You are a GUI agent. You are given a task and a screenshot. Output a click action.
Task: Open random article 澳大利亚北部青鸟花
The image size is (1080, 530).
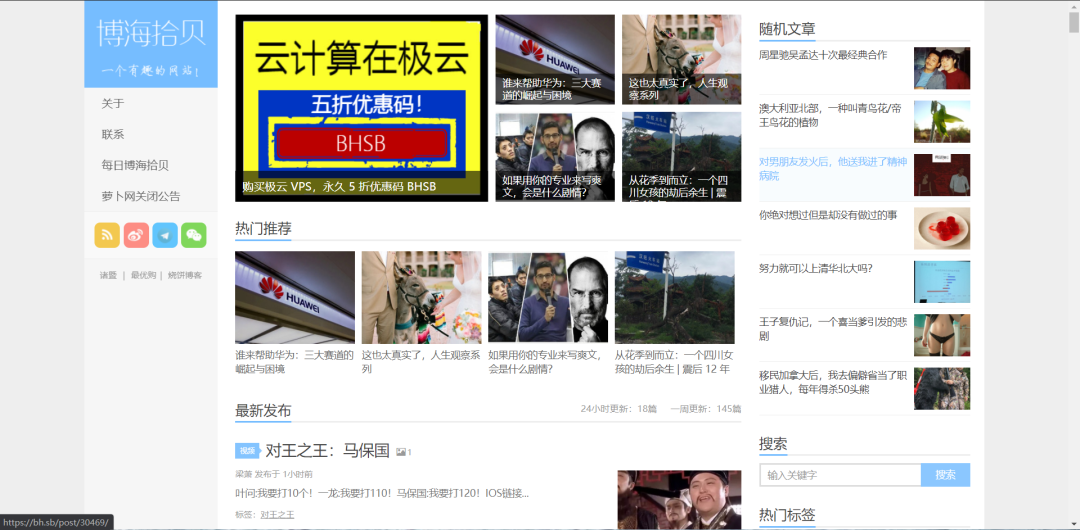[830, 115]
